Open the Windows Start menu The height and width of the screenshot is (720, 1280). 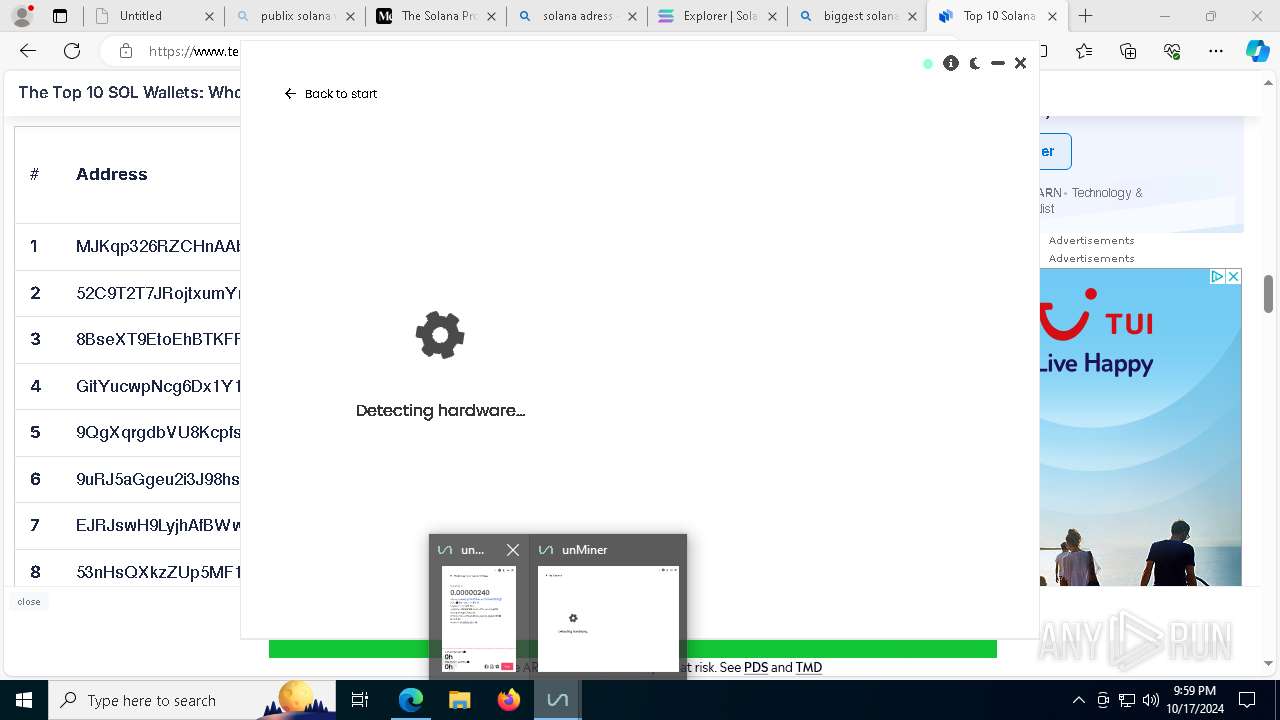23,700
